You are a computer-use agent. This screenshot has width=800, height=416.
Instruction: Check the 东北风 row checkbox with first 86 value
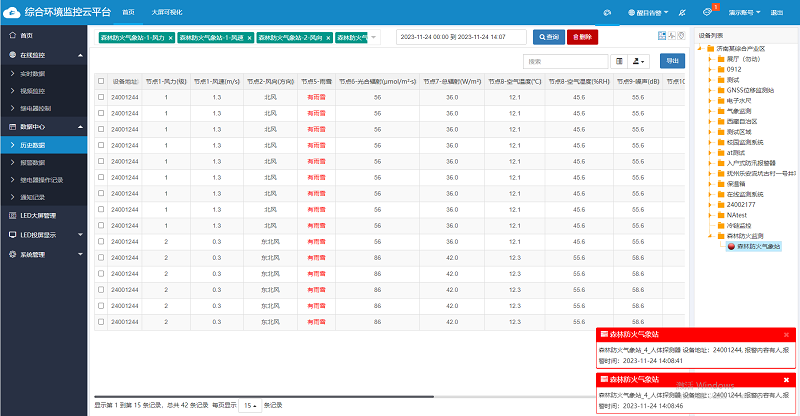(x=101, y=257)
